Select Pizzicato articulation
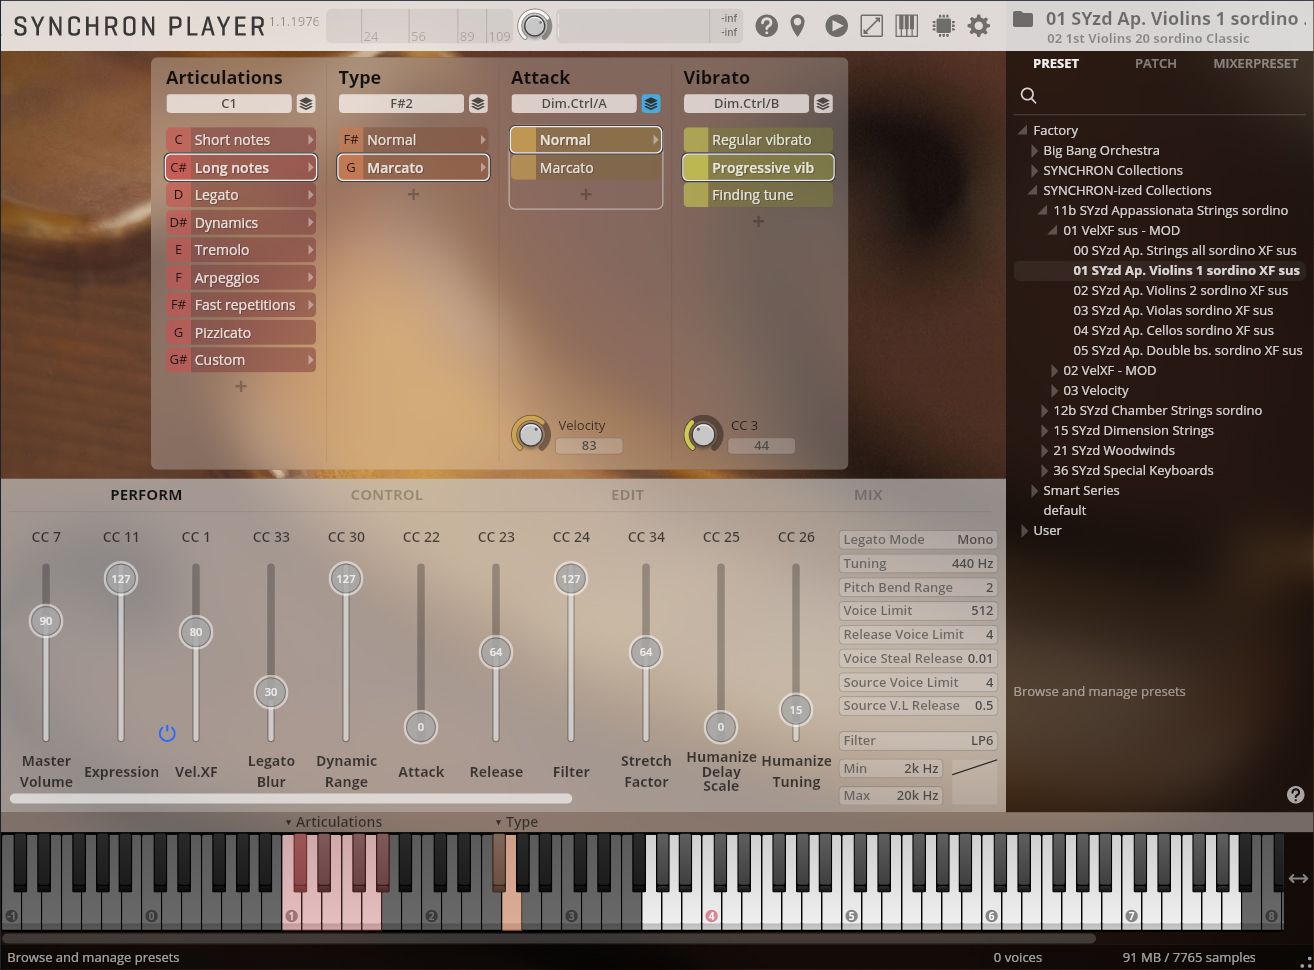 (241, 333)
